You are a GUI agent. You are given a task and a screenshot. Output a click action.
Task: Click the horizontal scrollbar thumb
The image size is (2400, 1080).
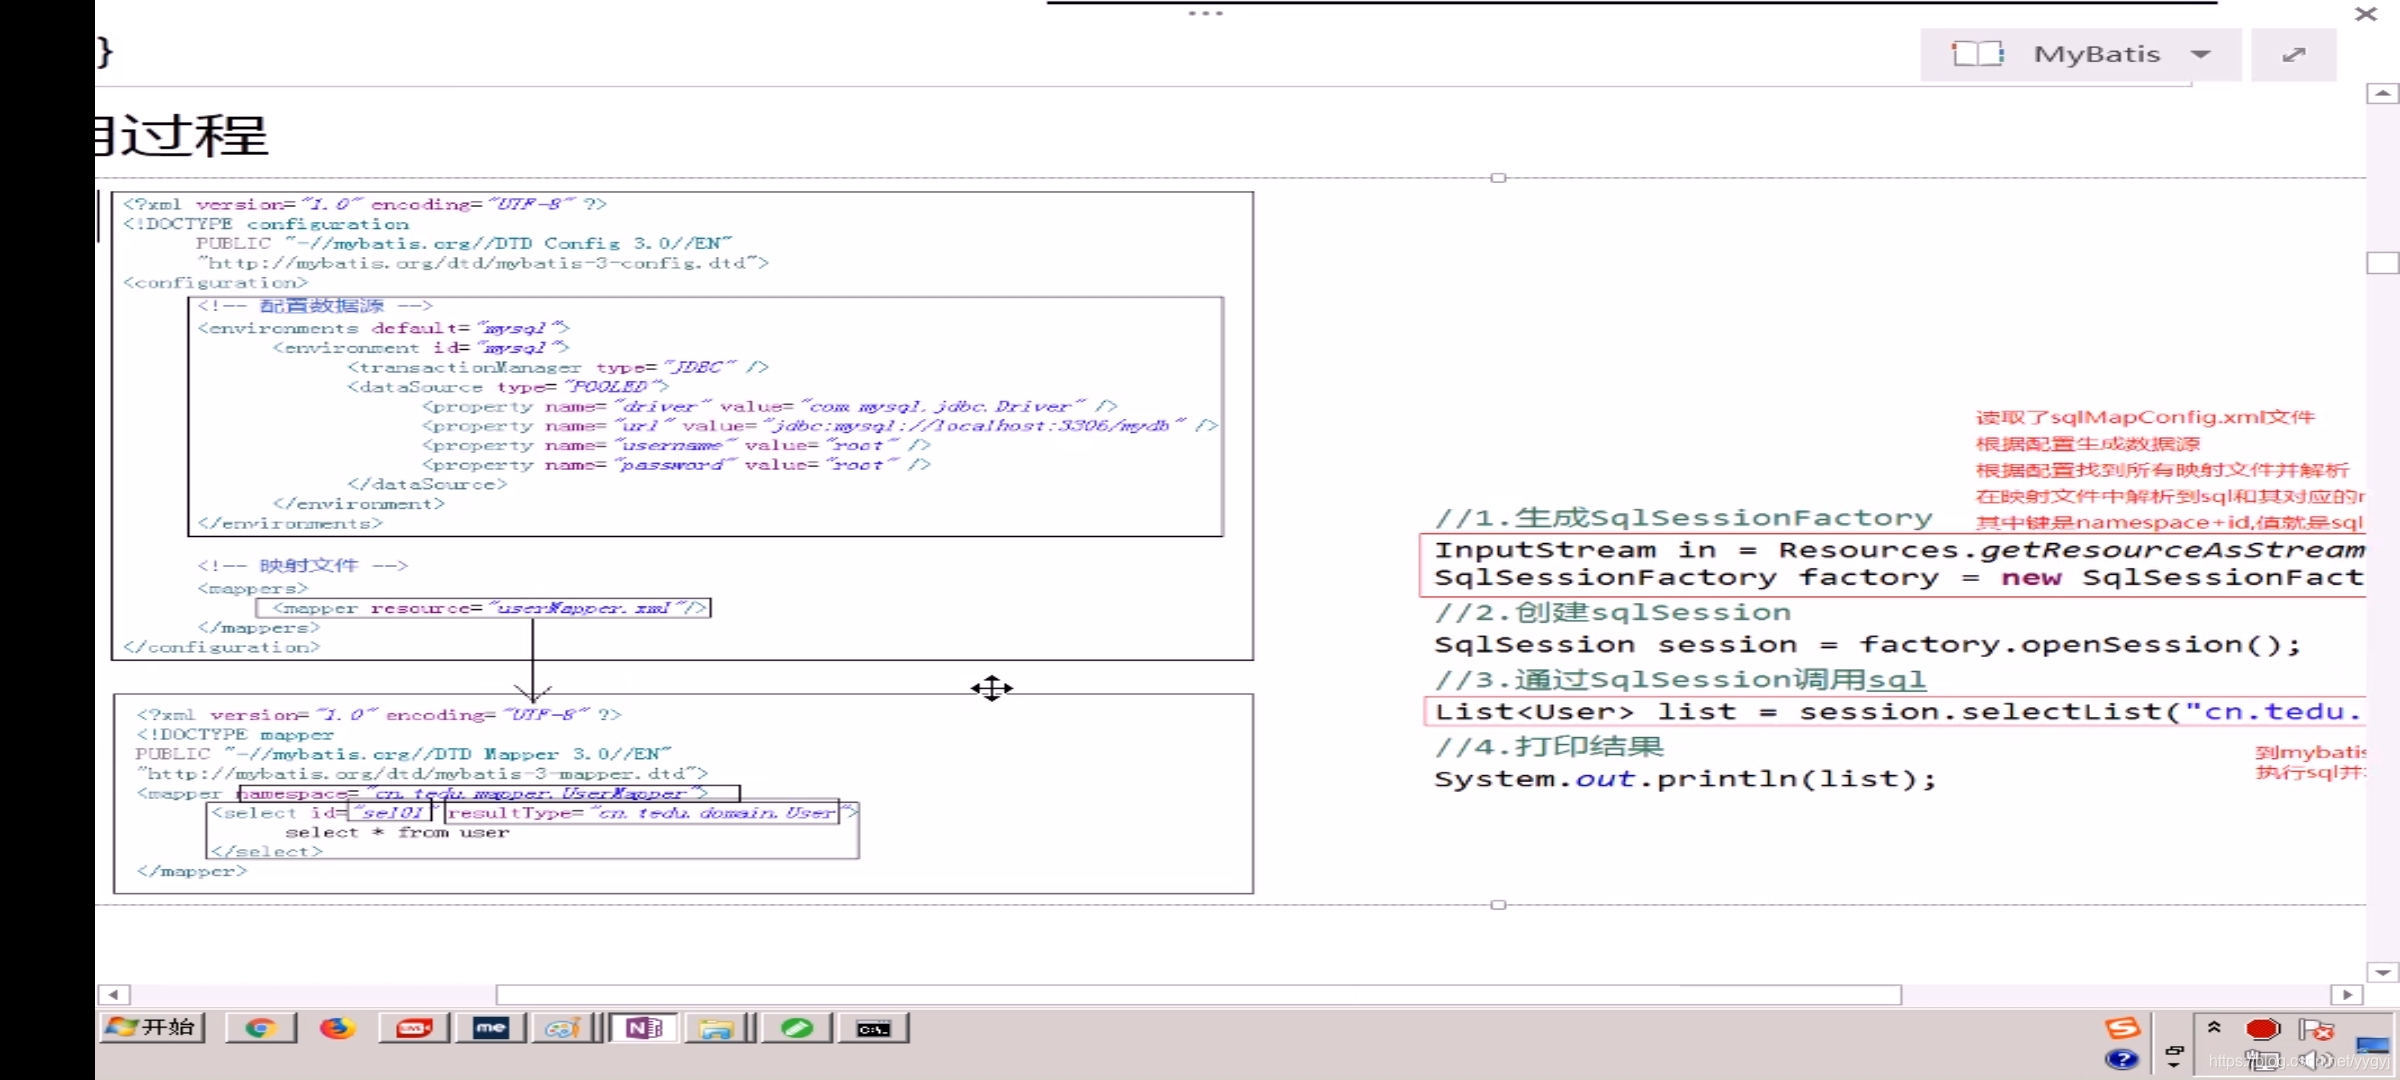pos(1198,995)
